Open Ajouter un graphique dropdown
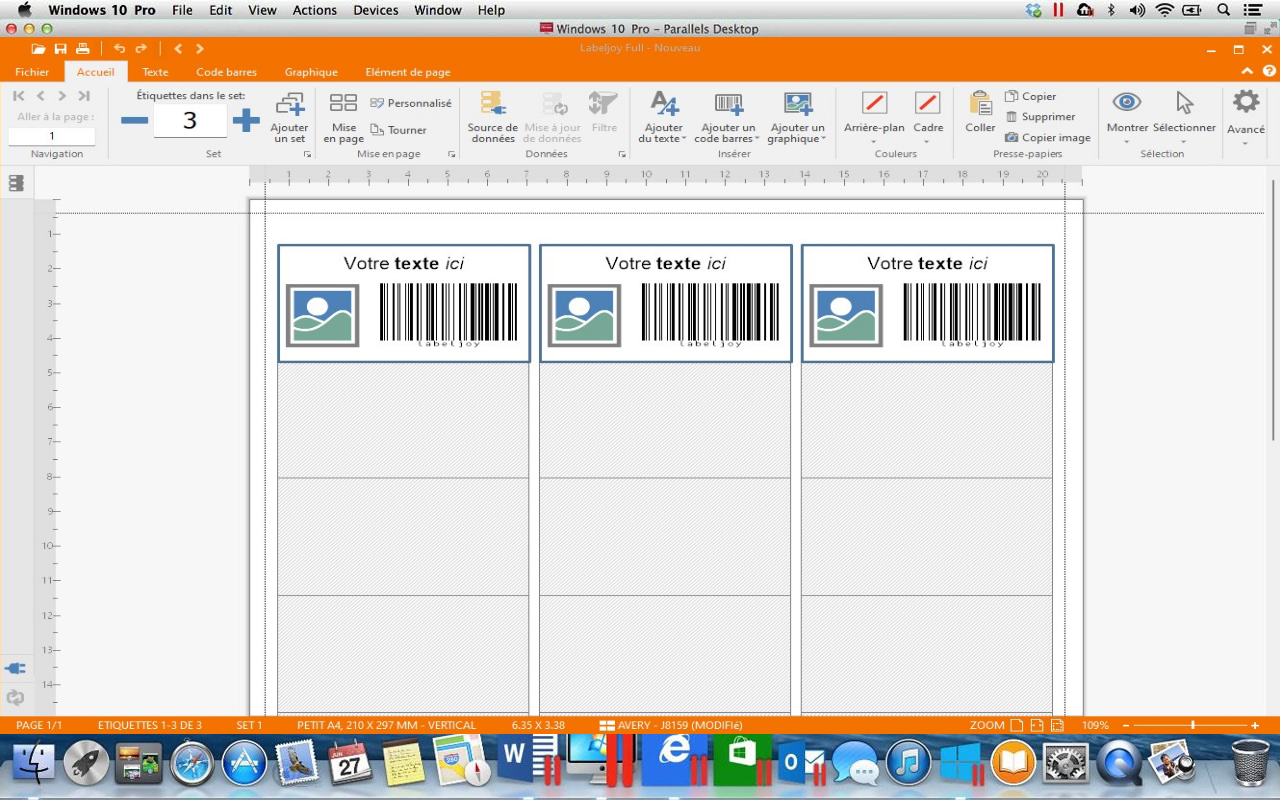Screen dimensions: 1280x800 point(797,118)
